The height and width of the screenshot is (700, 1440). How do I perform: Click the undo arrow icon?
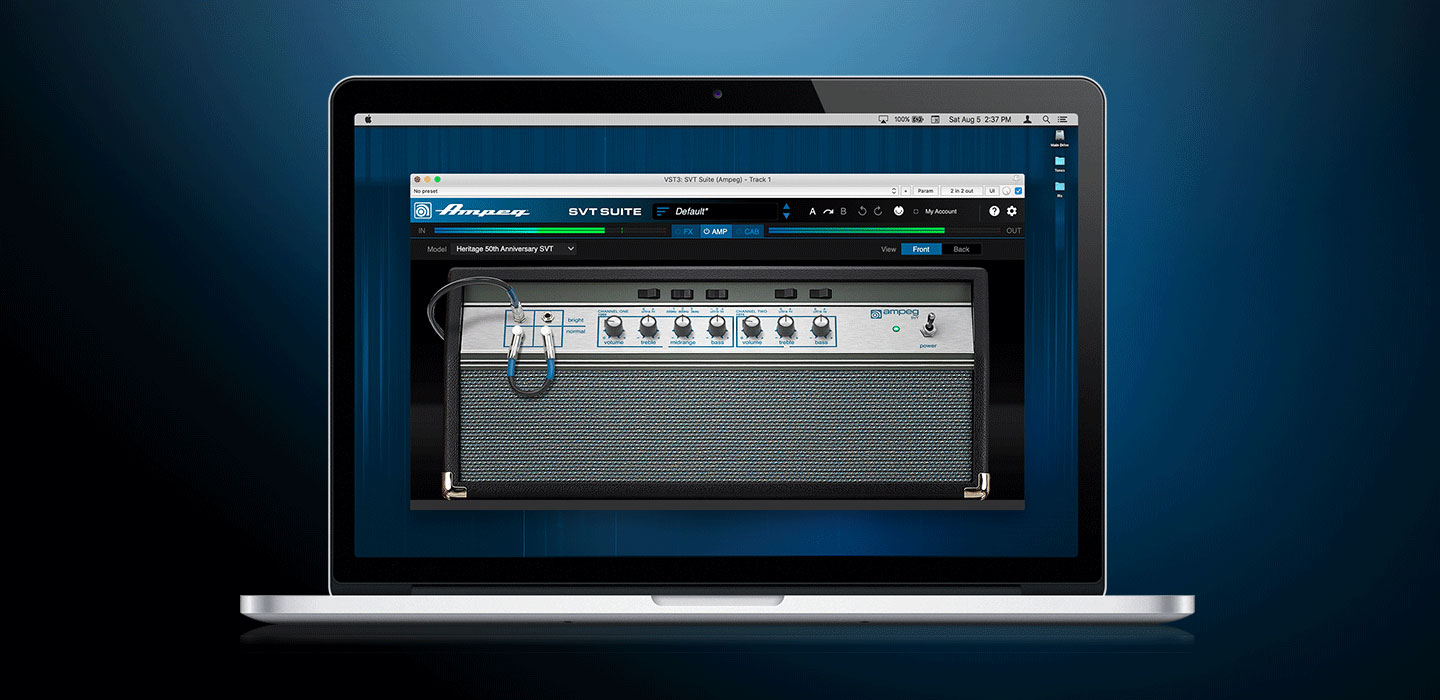(x=862, y=211)
